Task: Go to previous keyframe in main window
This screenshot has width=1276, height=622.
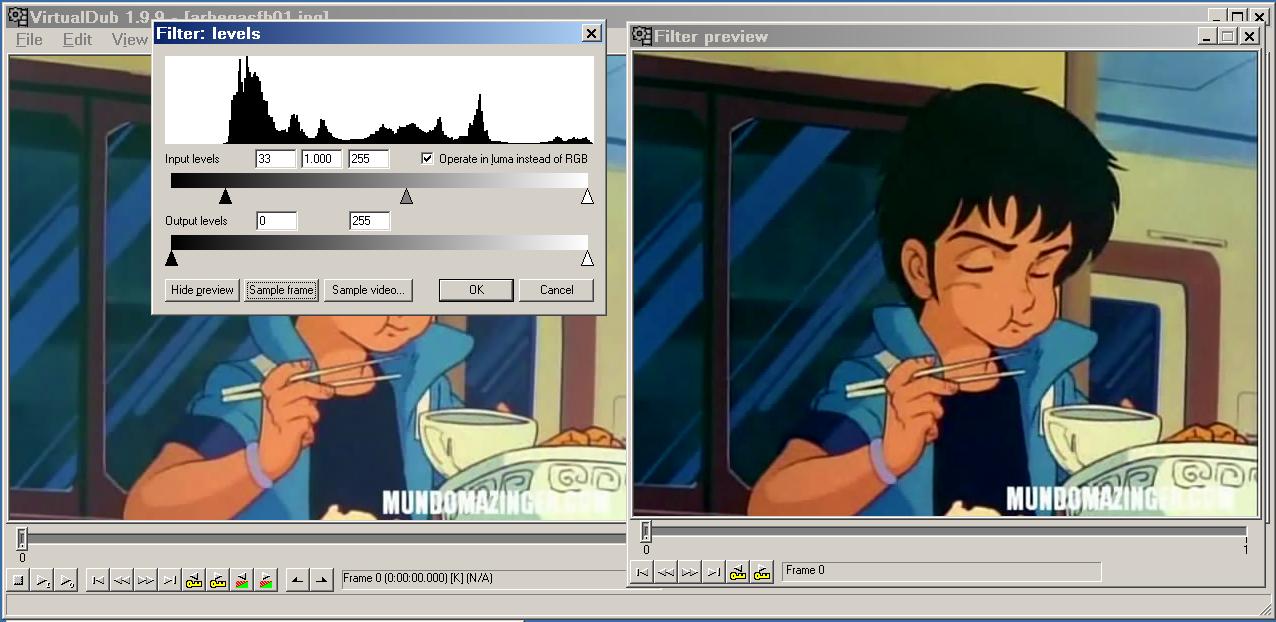Action: coord(194,580)
